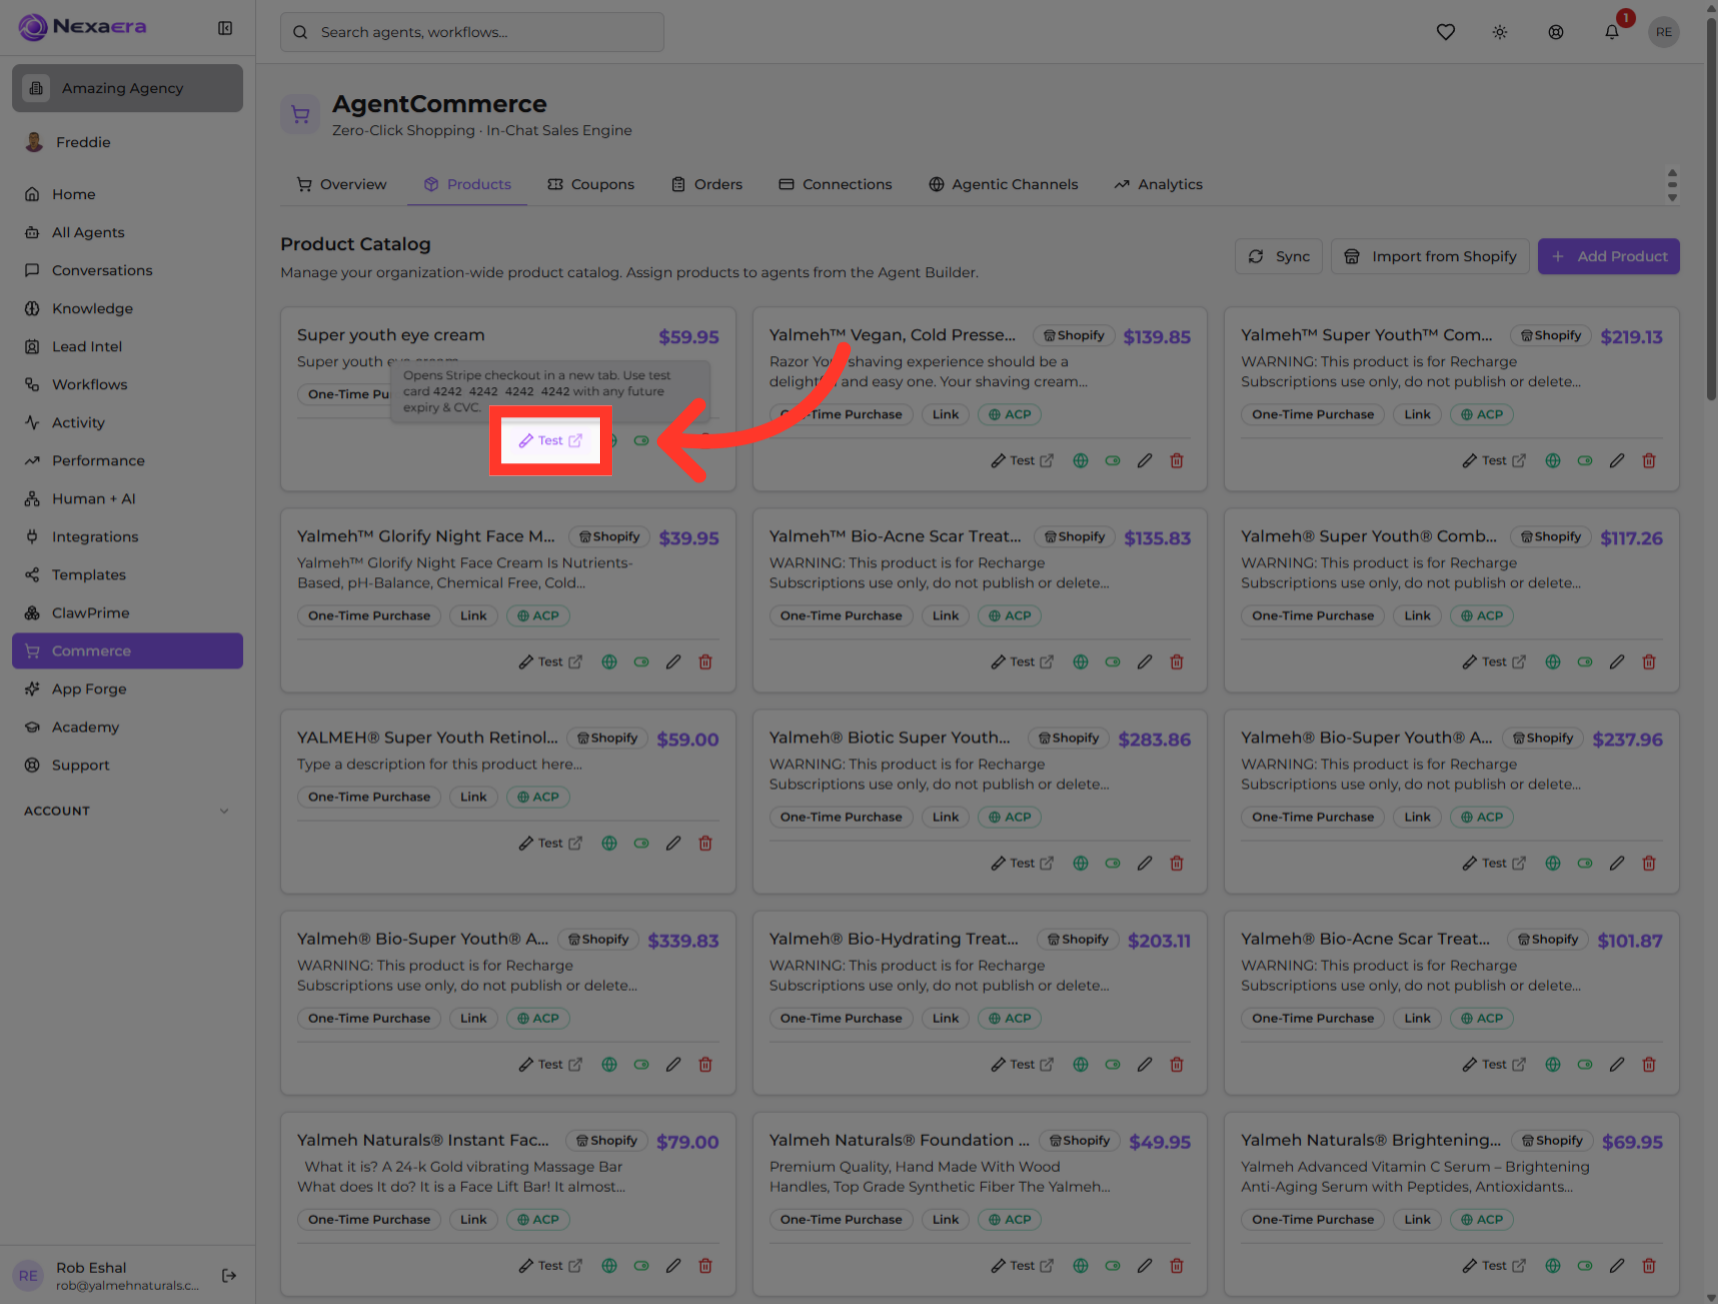
Task: Delete the Yalmeh Bio-Acne Scar $135.83 product
Action: [x=1177, y=662]
